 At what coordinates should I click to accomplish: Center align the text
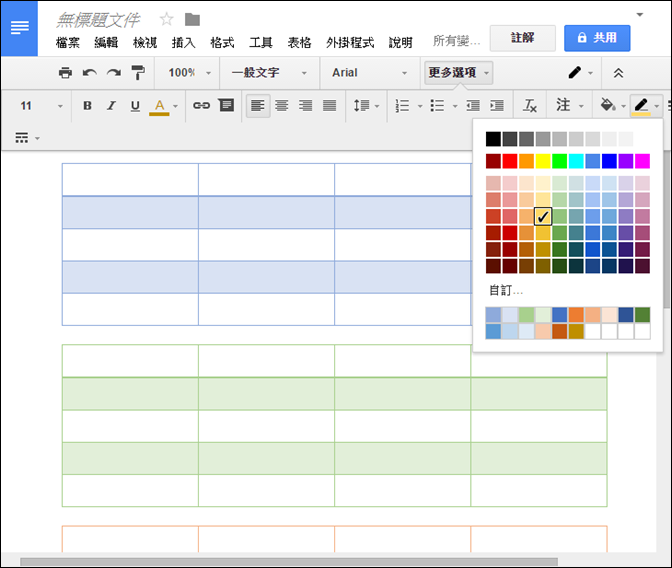[x=282, y=105]
